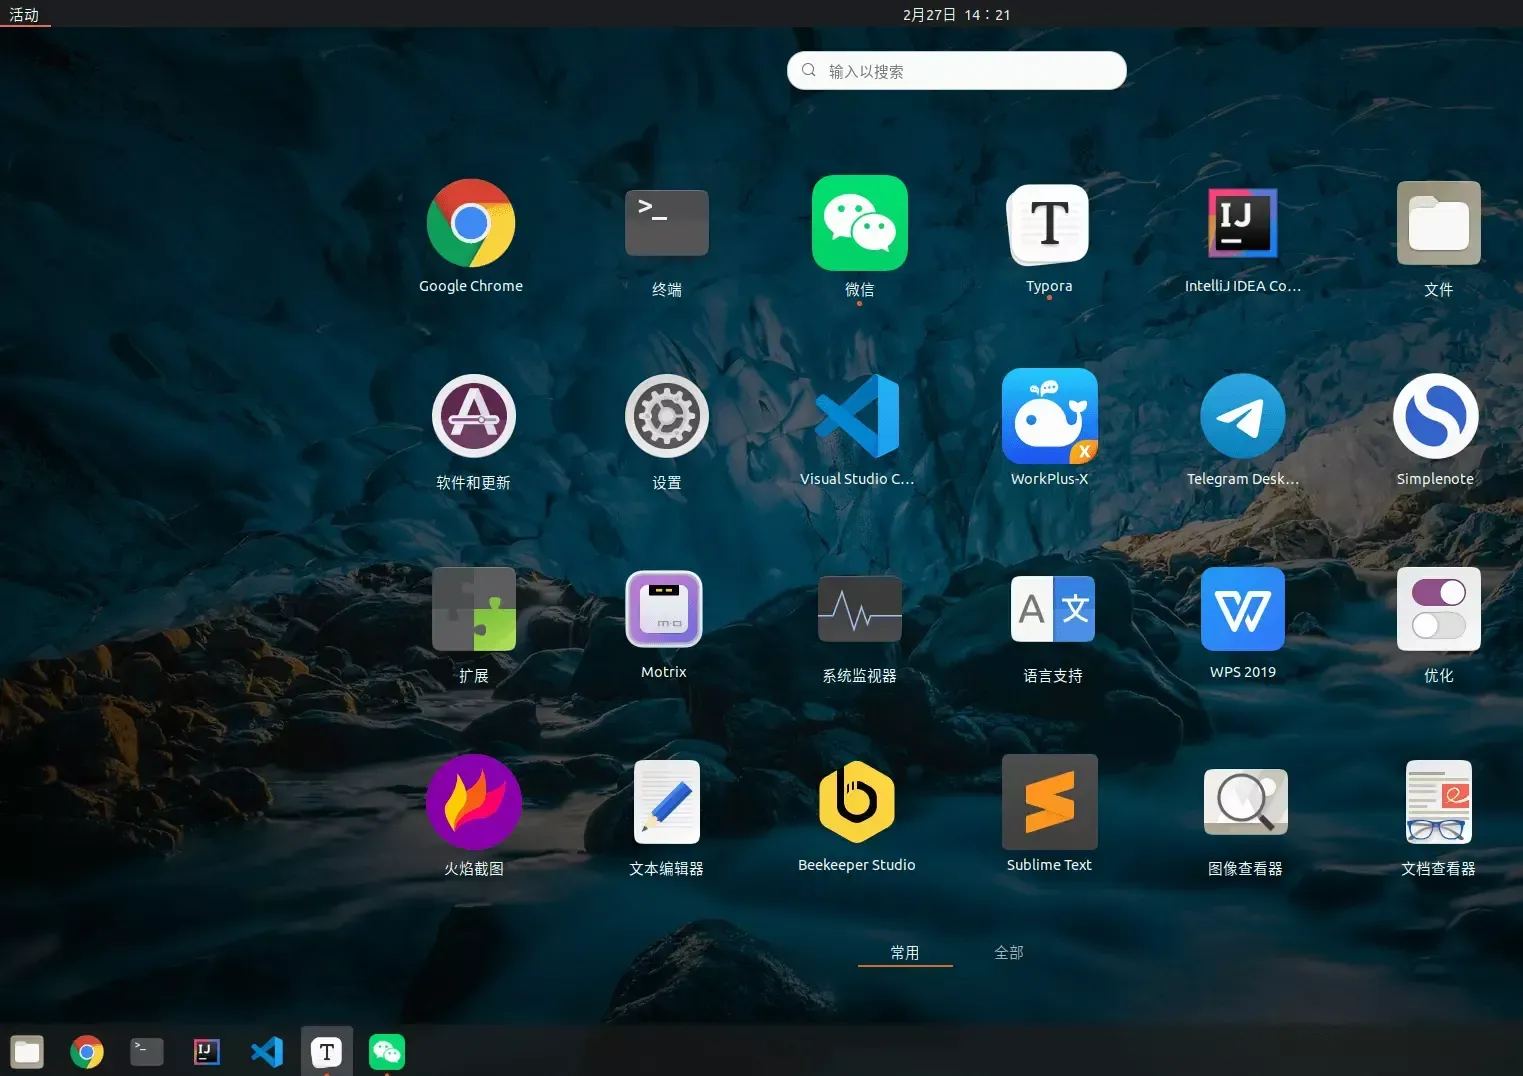Open 图像查看器 image viewer

point(1246,802)
